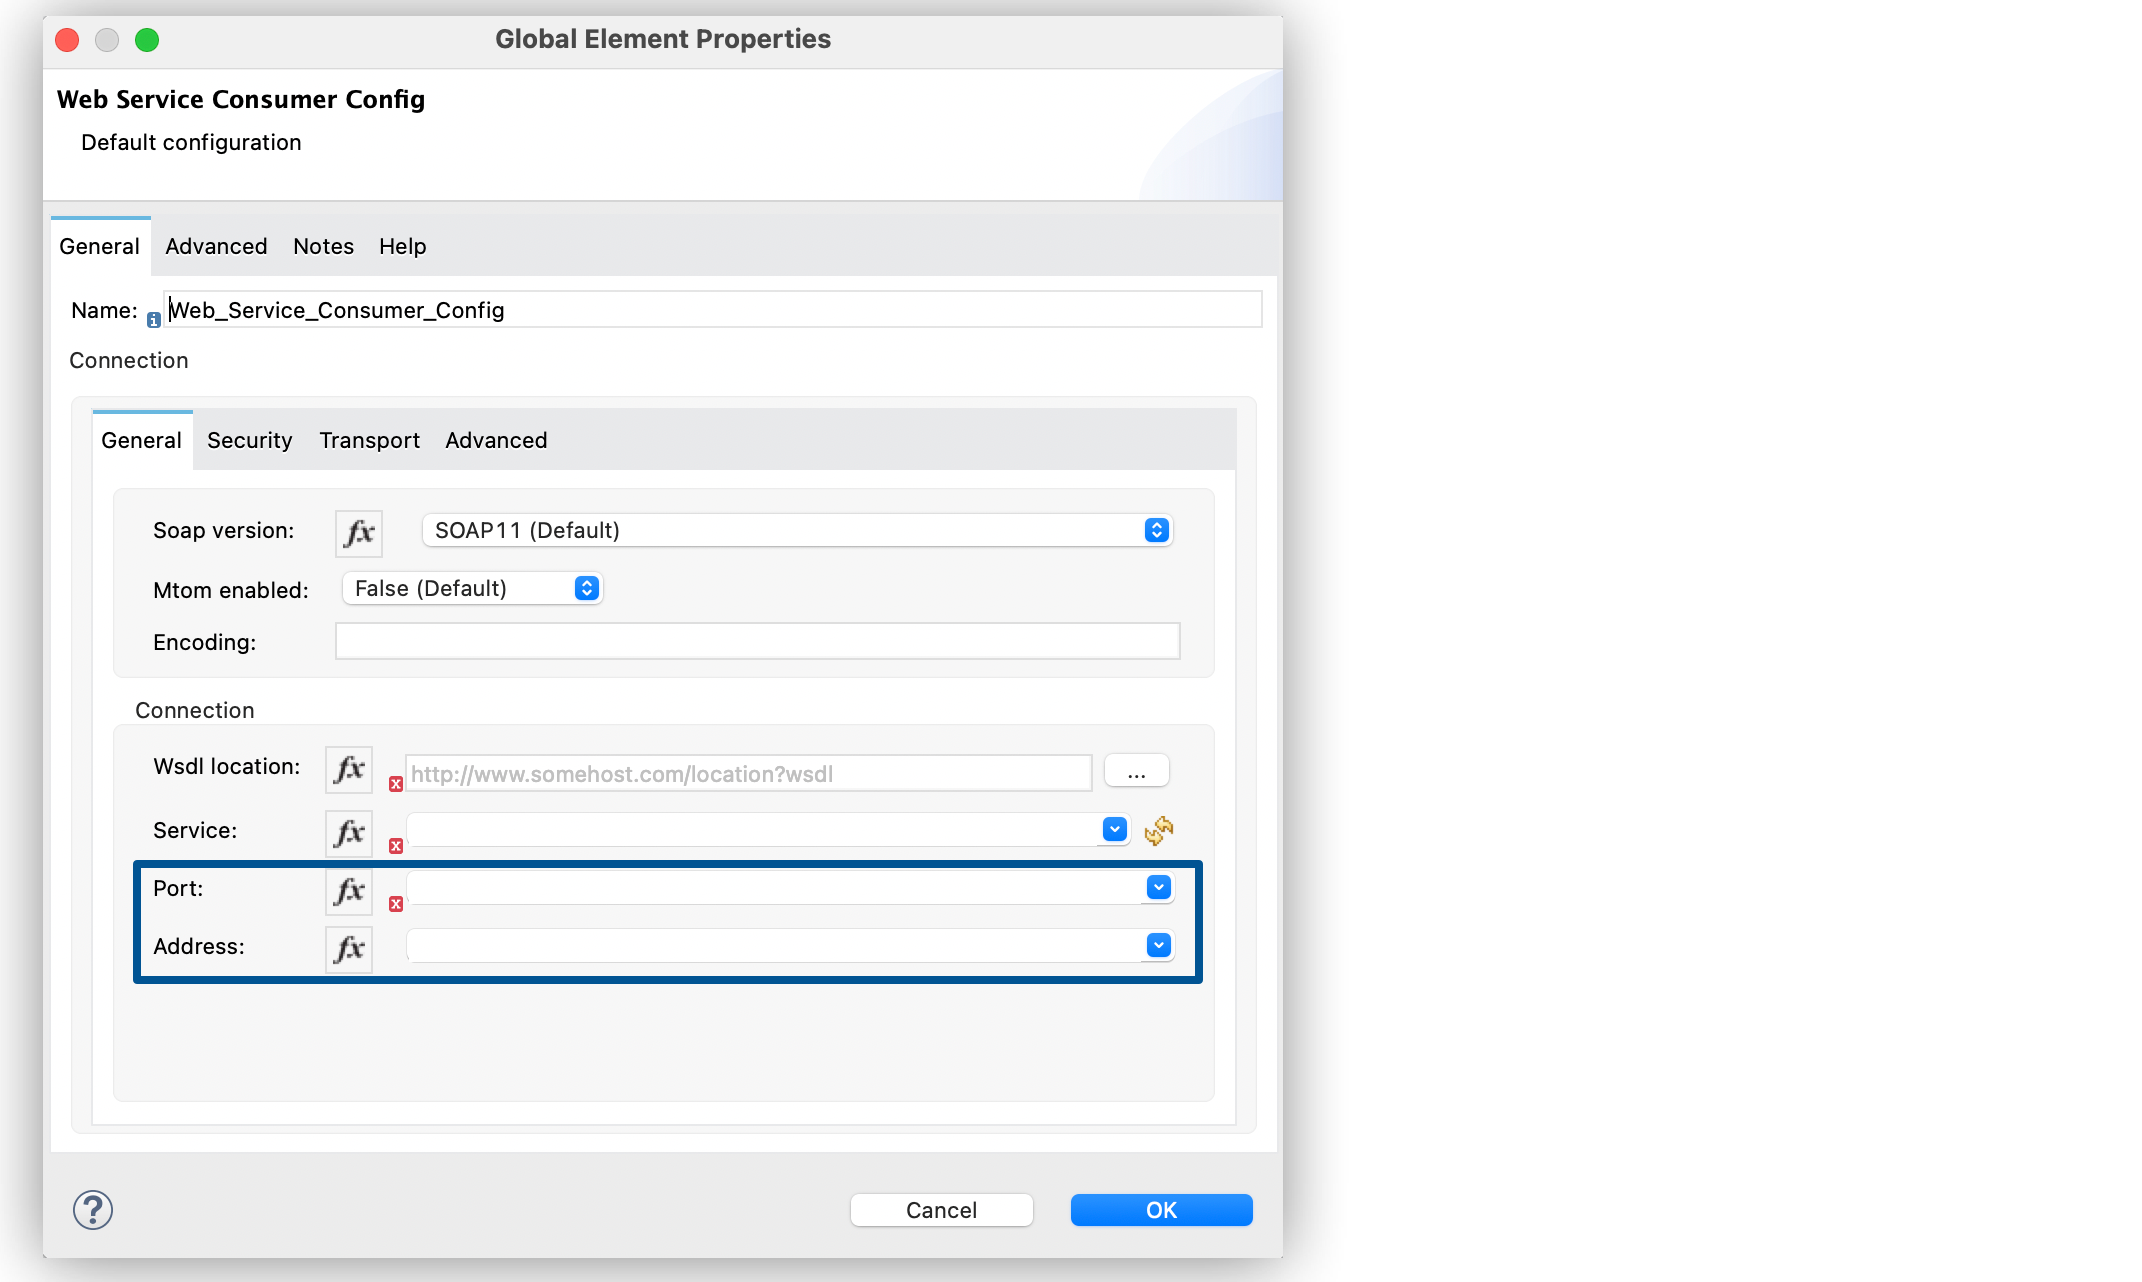Click the fx expression icon for Address
The width and height of the screenshot is (2142, 1282).
[347, 948]
